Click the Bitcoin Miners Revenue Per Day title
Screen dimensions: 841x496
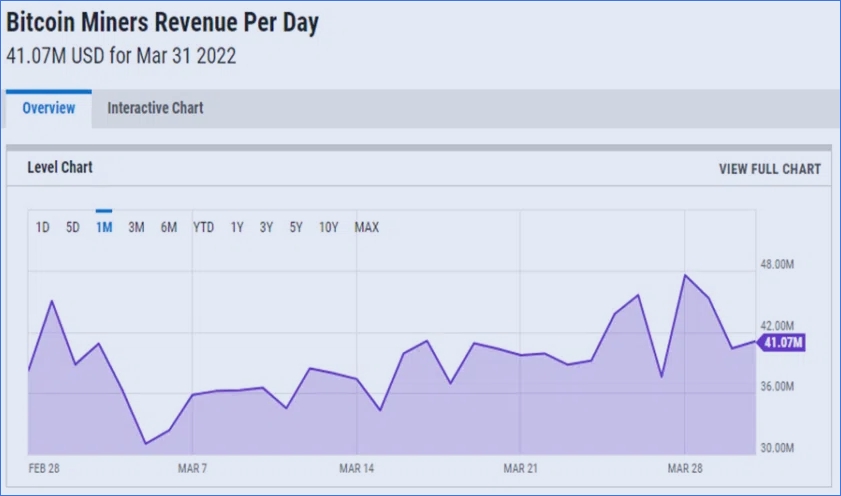click(163, 23)
